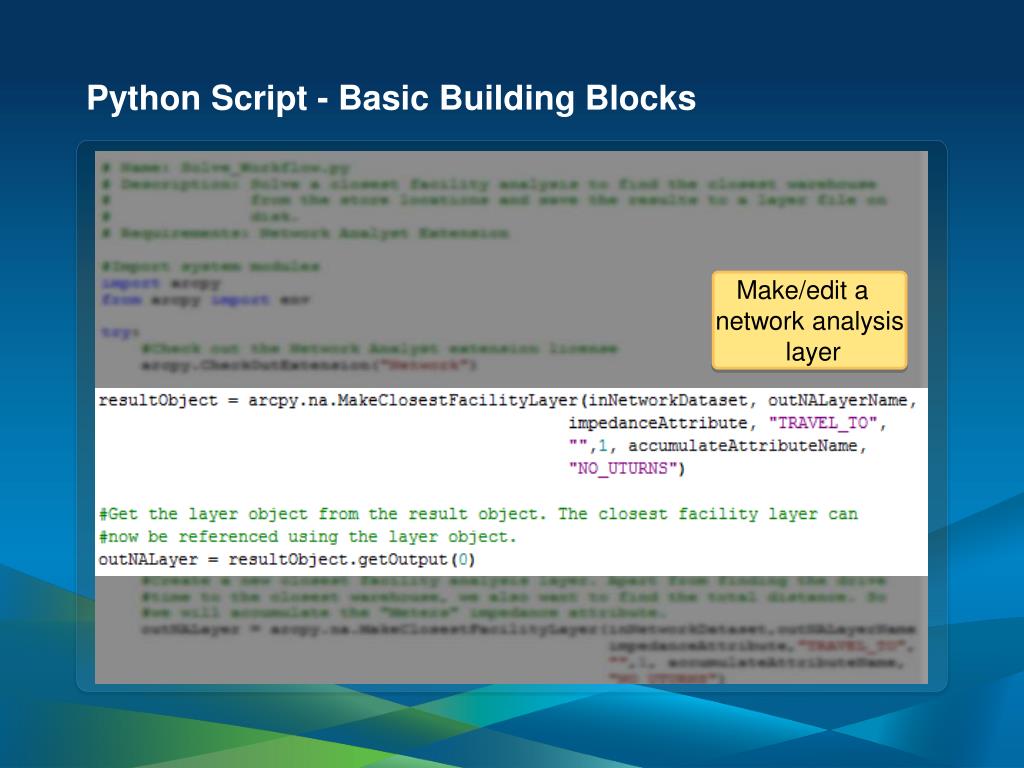Click the "NO_UTURNS" string in the code
The width and height of the screenshot is (1024, 768).
622,468
